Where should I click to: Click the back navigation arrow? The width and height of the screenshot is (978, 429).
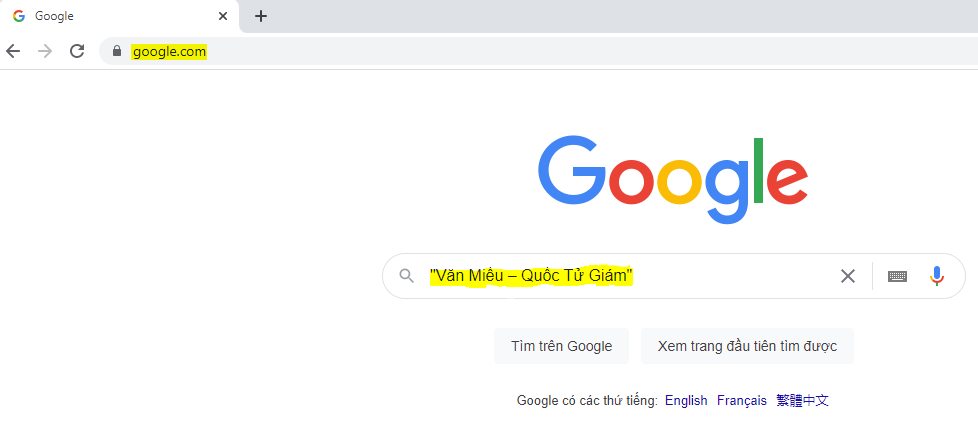point(13,51)
